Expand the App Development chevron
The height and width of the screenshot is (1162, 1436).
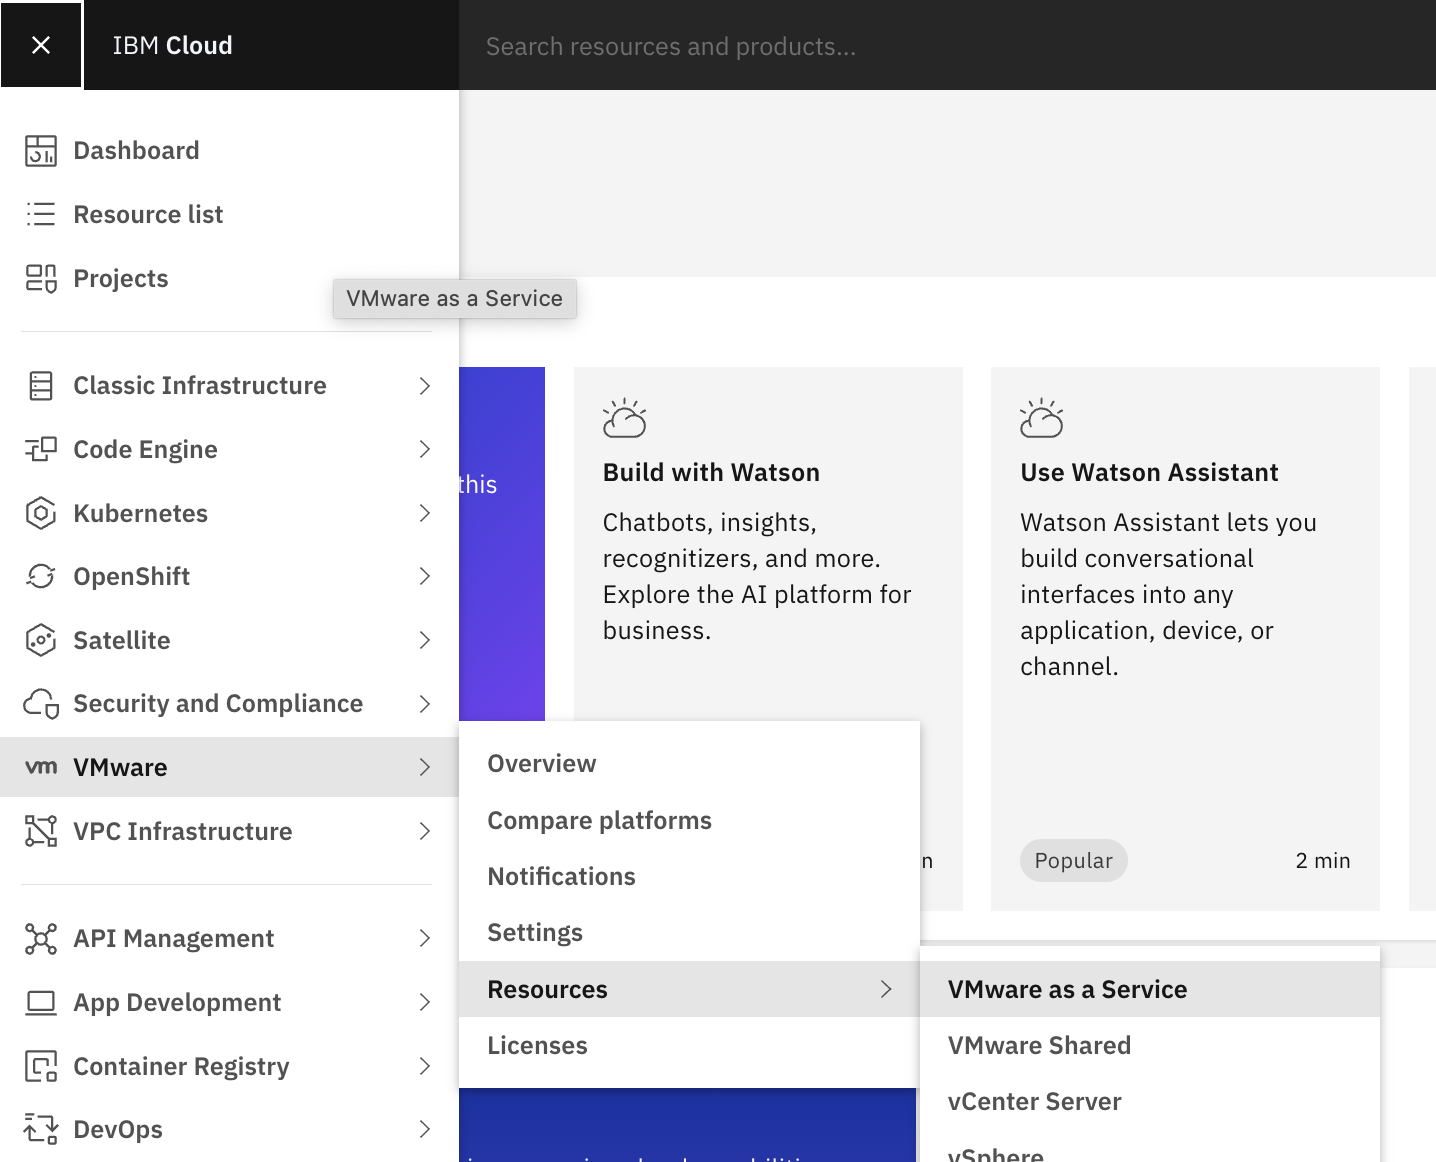click(x=425, y=1002)
